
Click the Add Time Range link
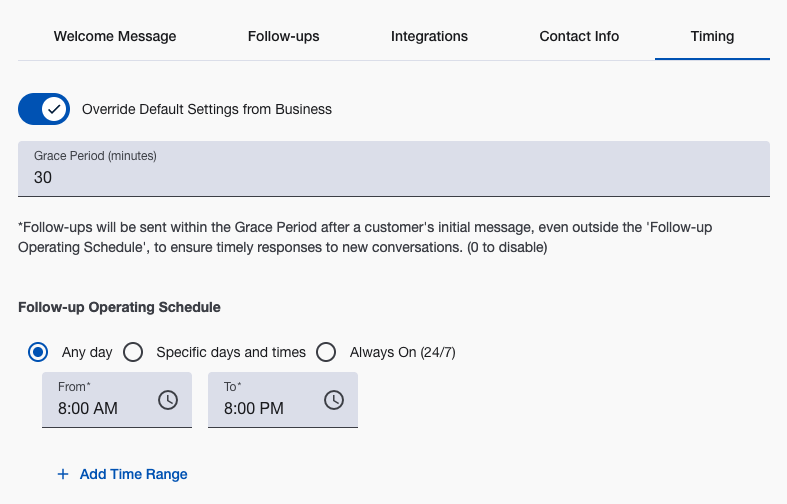133,474
